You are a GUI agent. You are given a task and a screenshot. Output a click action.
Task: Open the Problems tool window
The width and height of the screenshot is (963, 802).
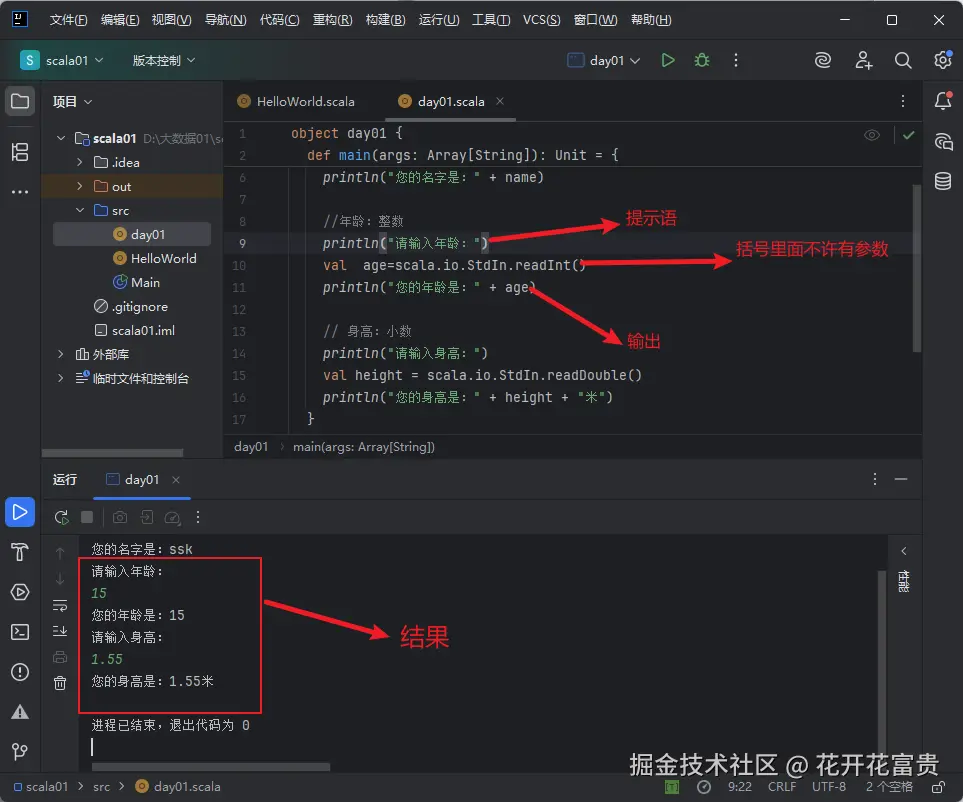point(20,672)
